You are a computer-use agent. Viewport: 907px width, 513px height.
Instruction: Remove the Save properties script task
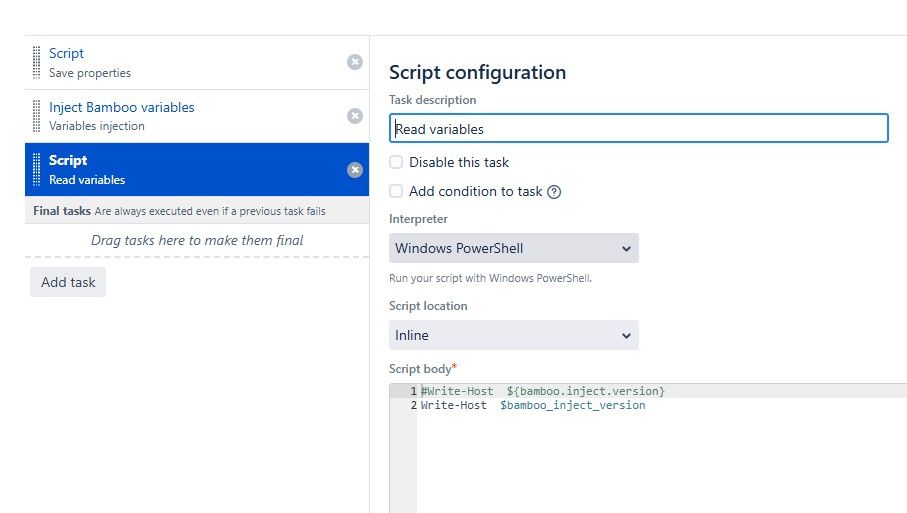point(355,62)
